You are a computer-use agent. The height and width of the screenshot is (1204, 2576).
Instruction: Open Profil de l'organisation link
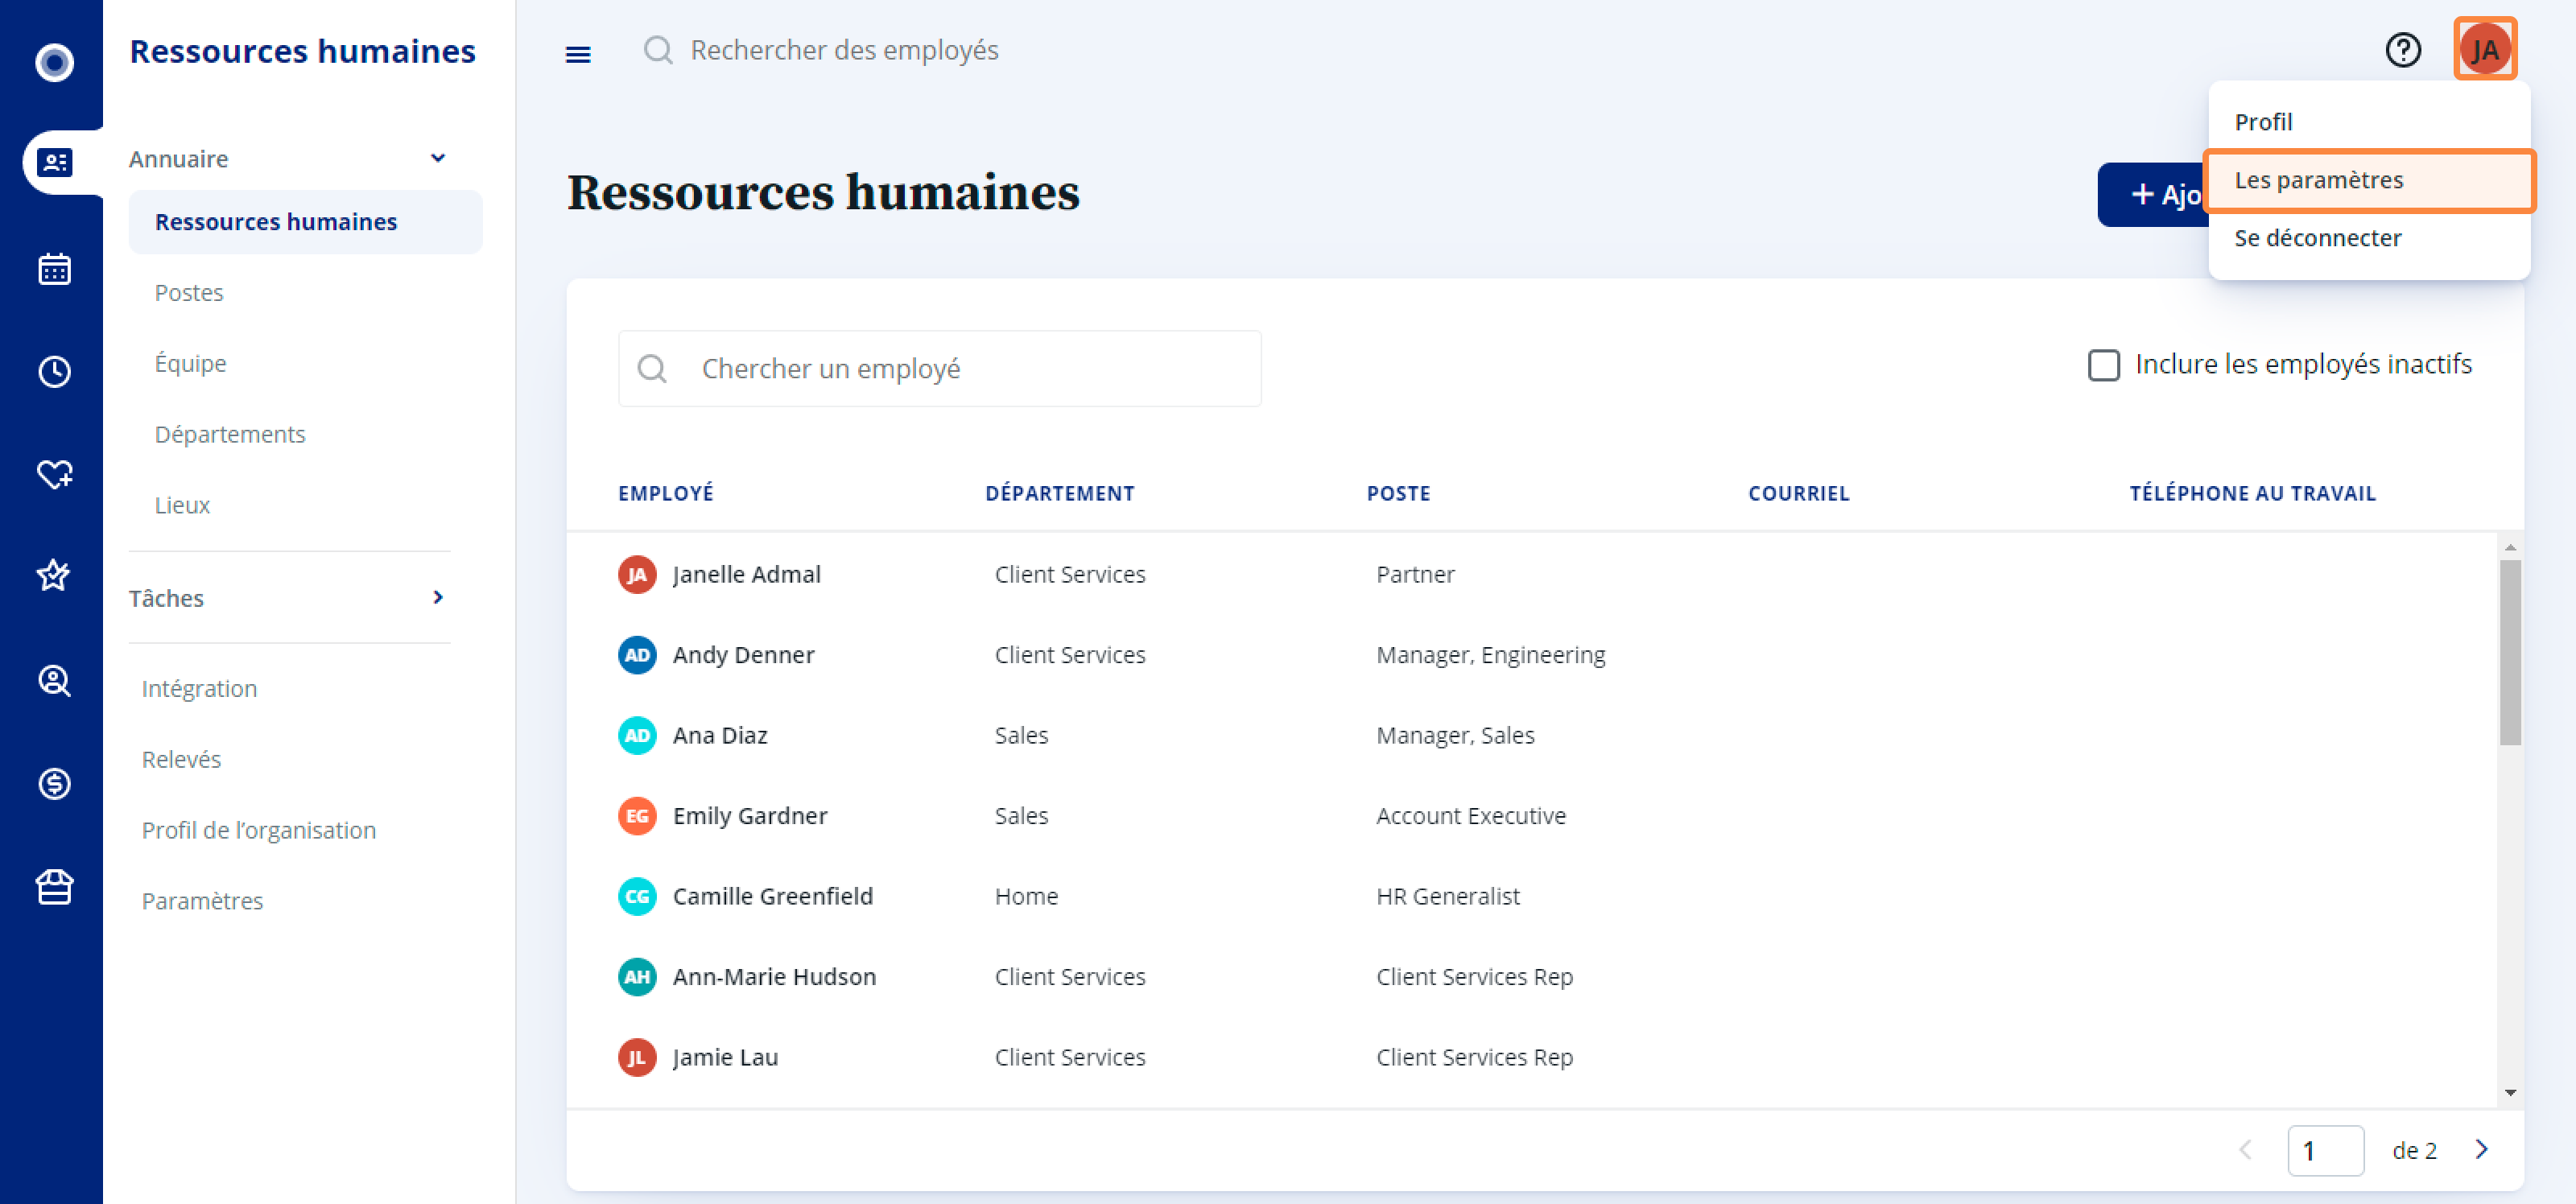pos(258,831)
